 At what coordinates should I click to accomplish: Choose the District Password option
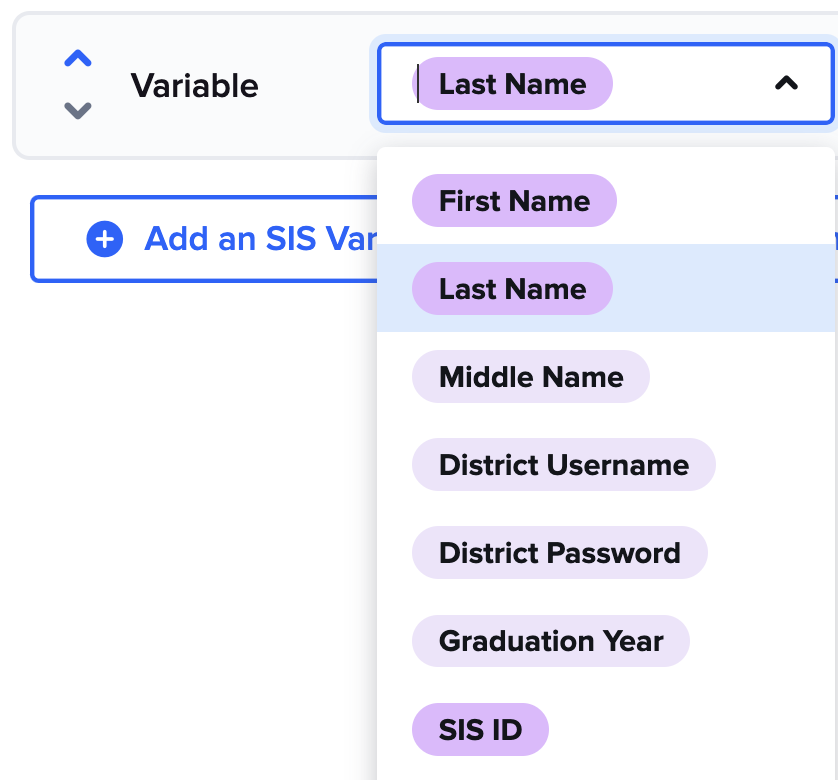(559, 553)
